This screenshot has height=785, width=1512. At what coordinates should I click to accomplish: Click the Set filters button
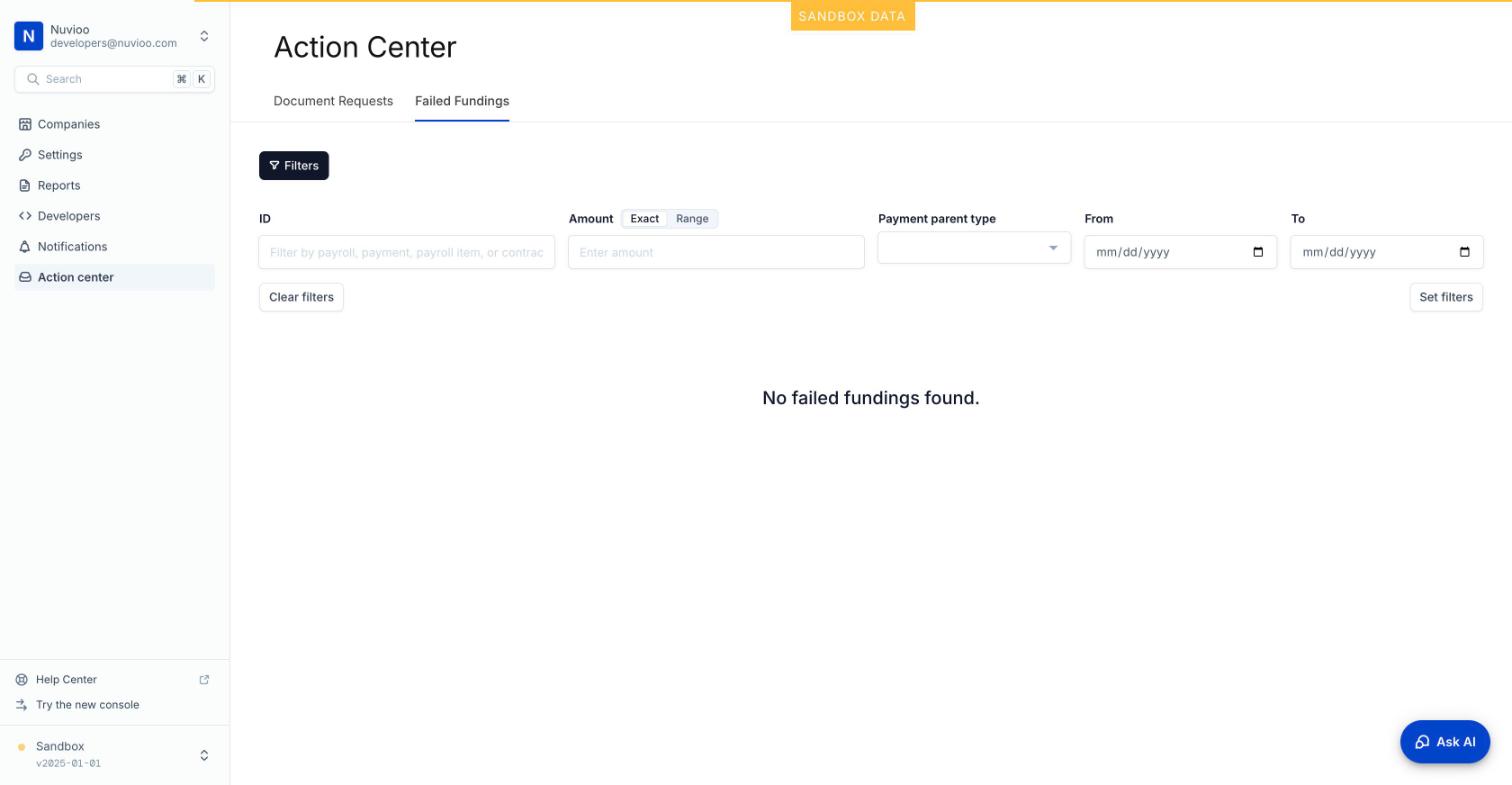tap(1446, 297)
